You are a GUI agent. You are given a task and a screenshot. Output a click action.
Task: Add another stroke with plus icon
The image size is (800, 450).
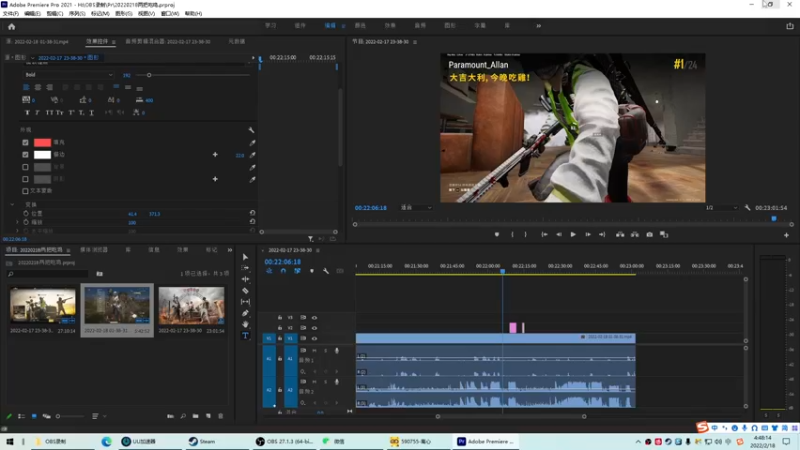coord(215,155)
